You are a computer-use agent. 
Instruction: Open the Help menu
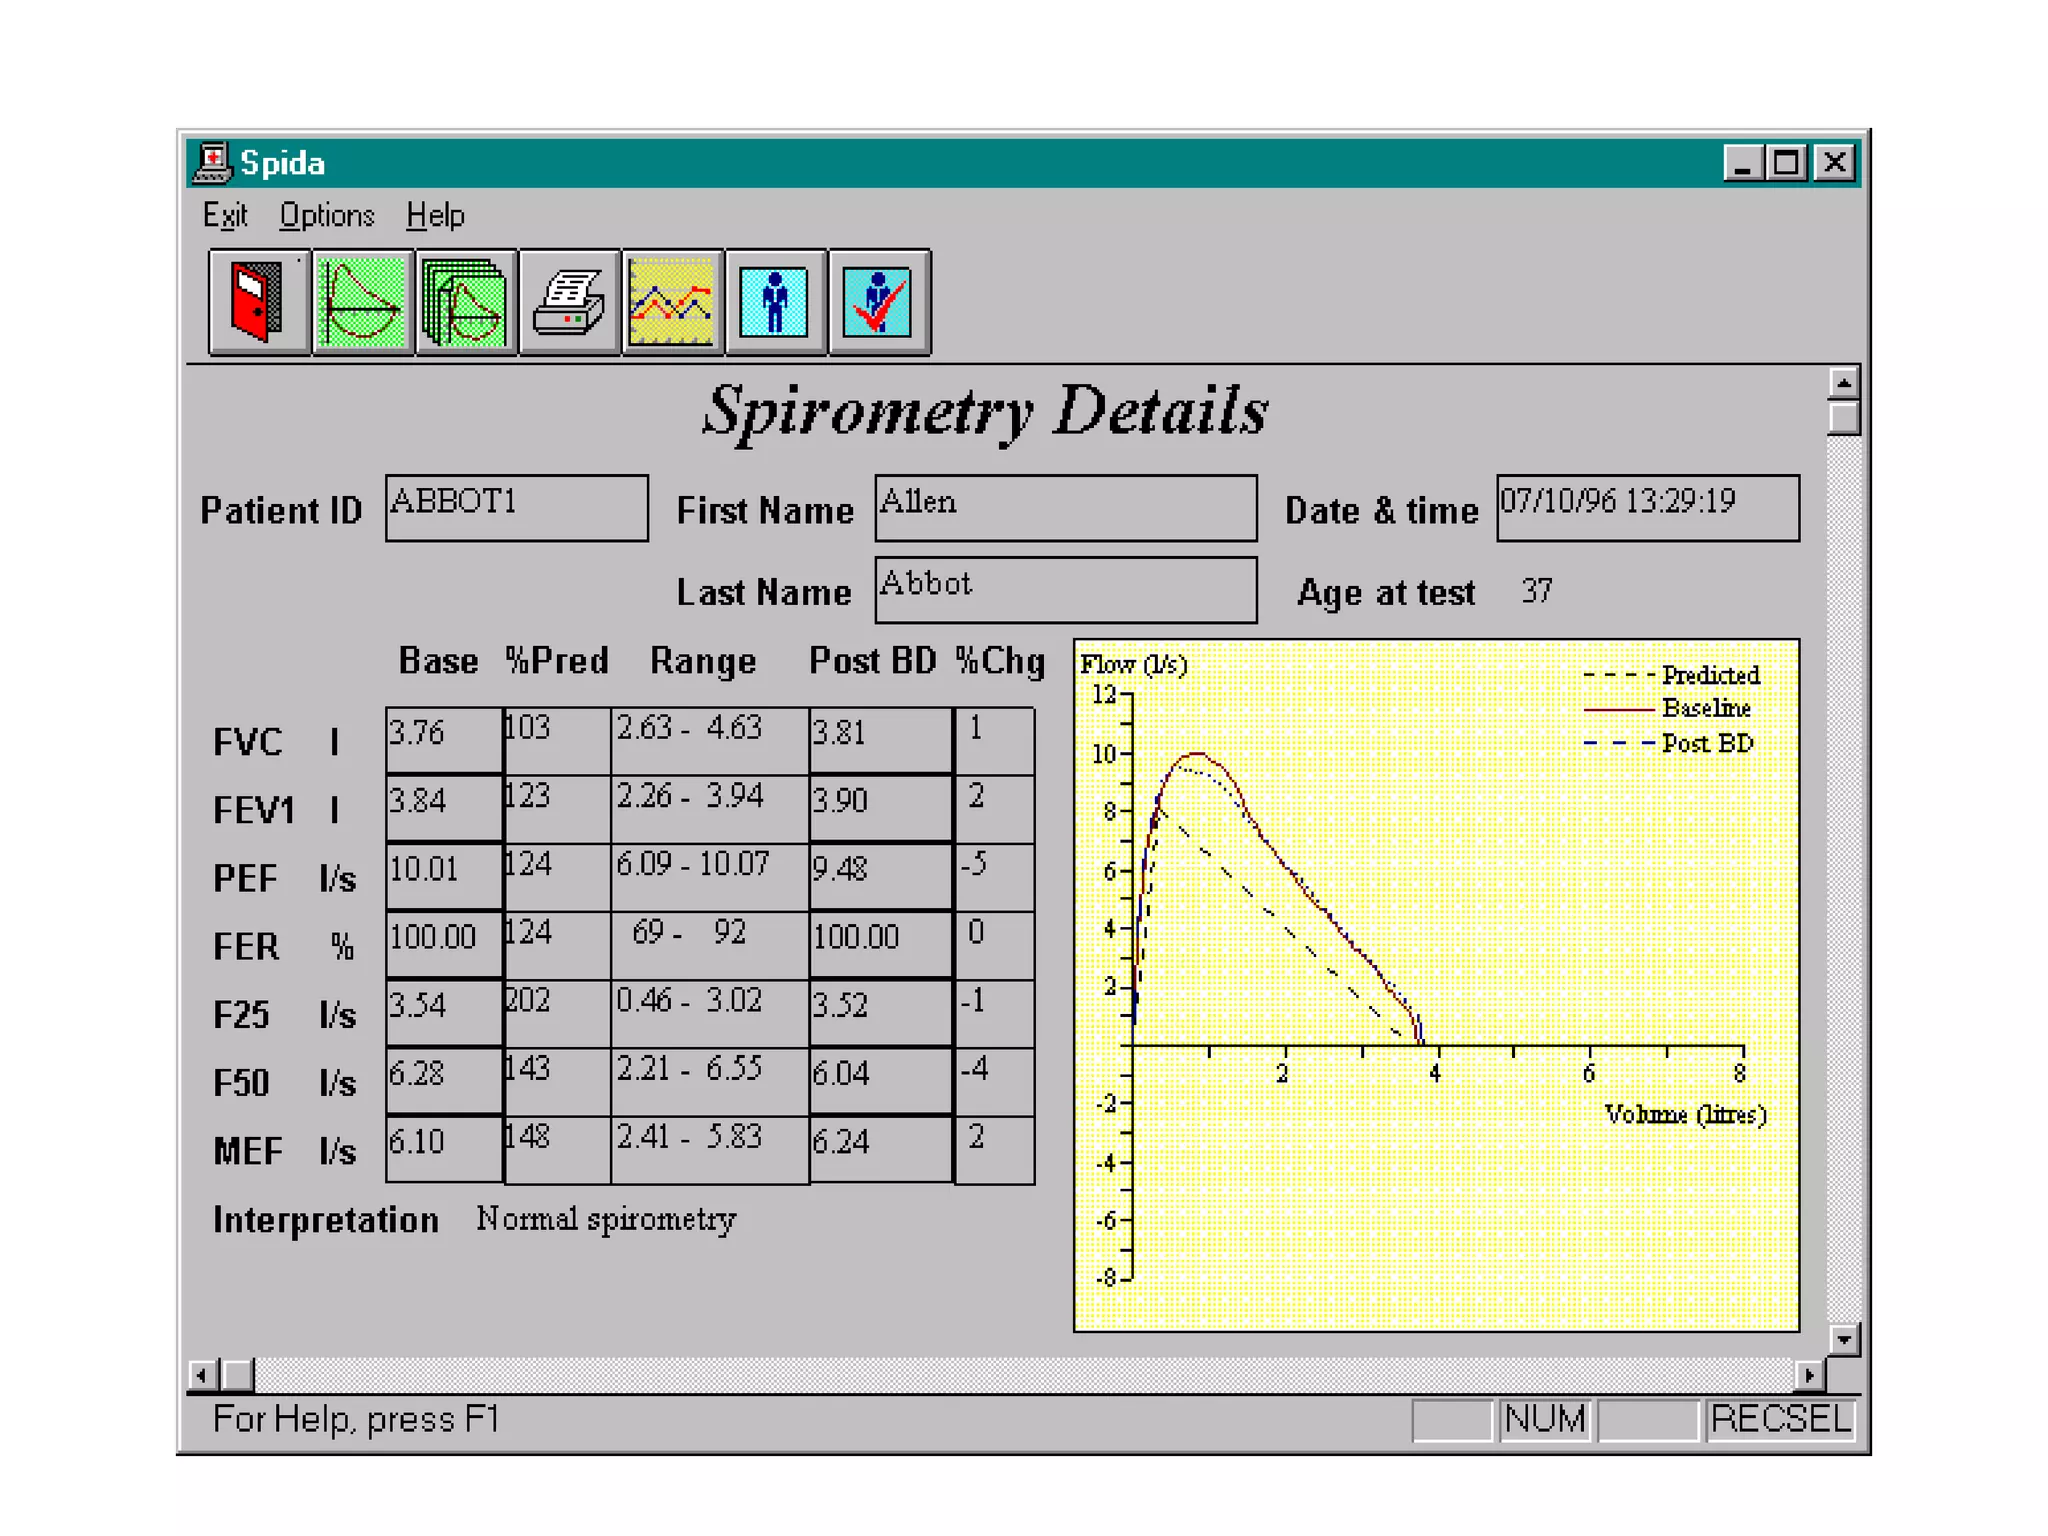click(435, 216)
